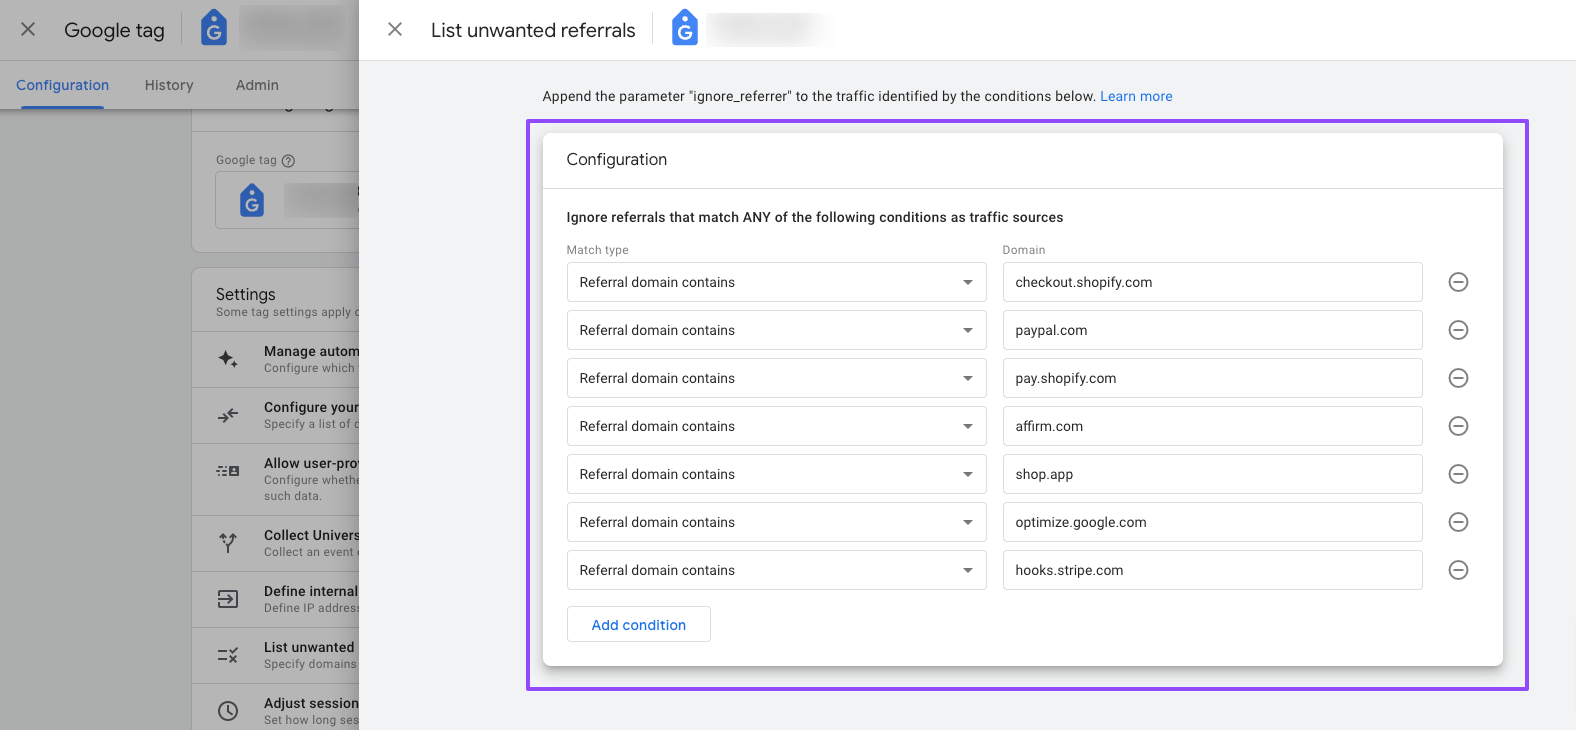Open match type dropdown for paypal.com

tap(776, 330)
